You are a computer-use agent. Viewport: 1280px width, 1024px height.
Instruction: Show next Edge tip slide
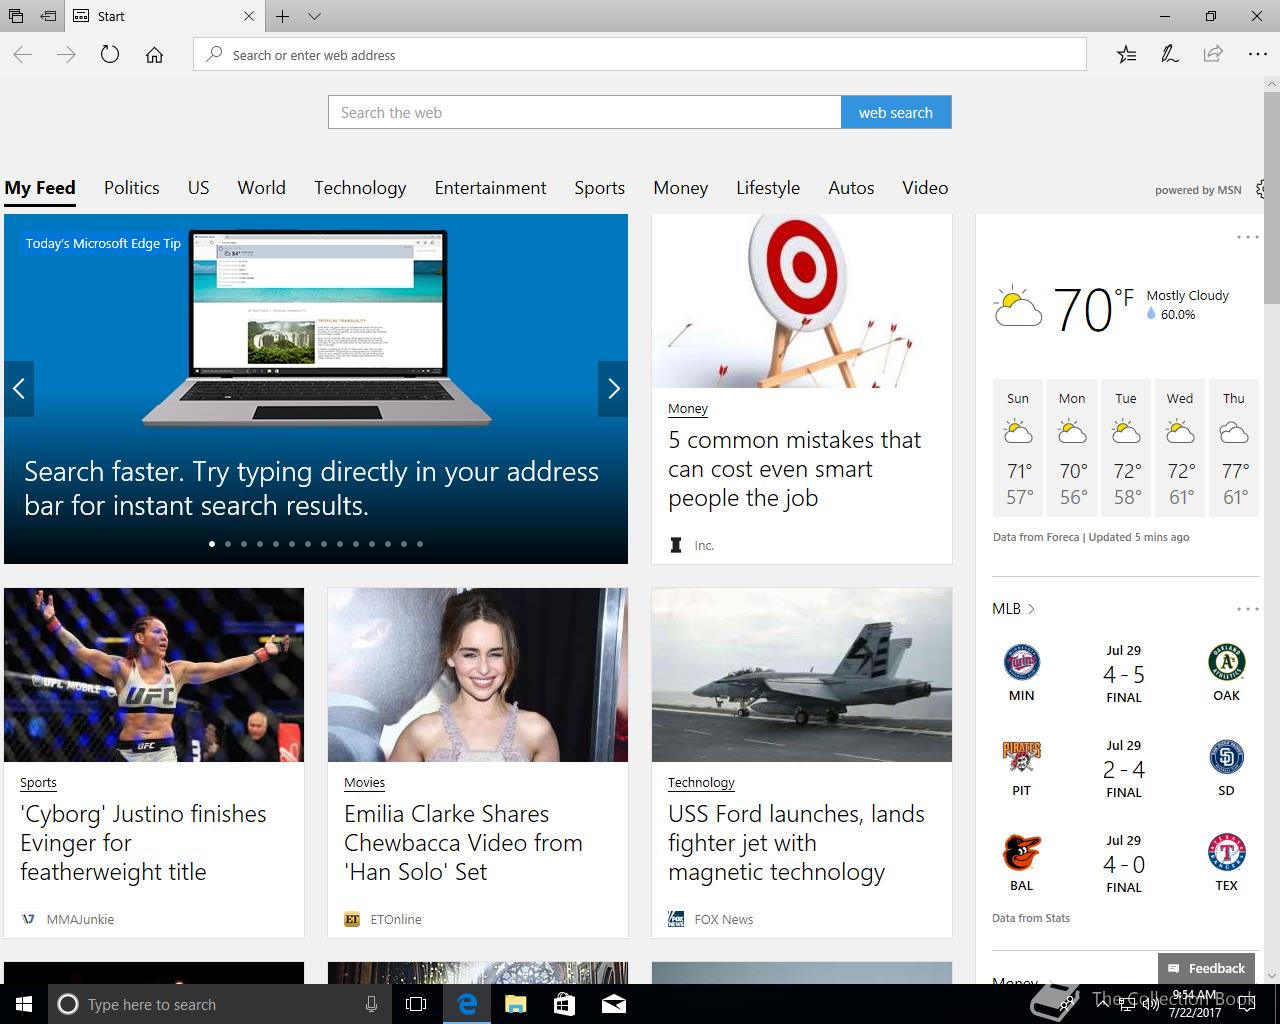pyautogui.click(x=613, y=389)
